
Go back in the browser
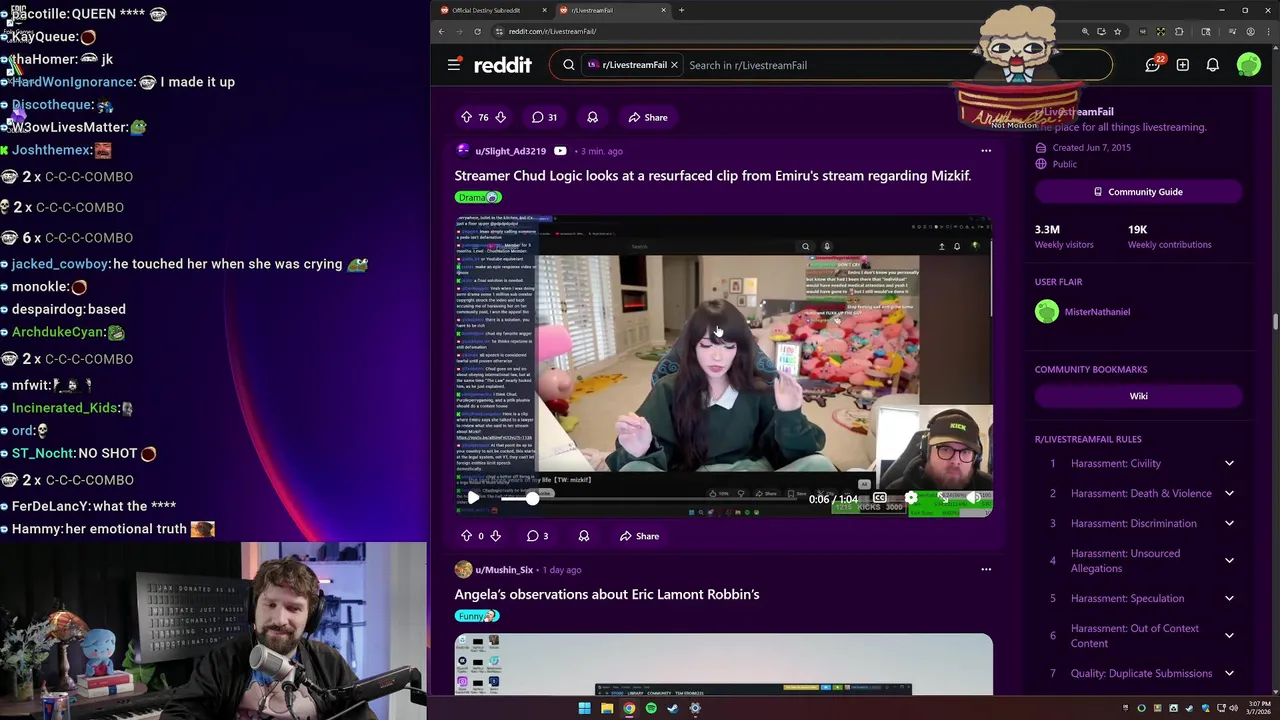(441, 32)
